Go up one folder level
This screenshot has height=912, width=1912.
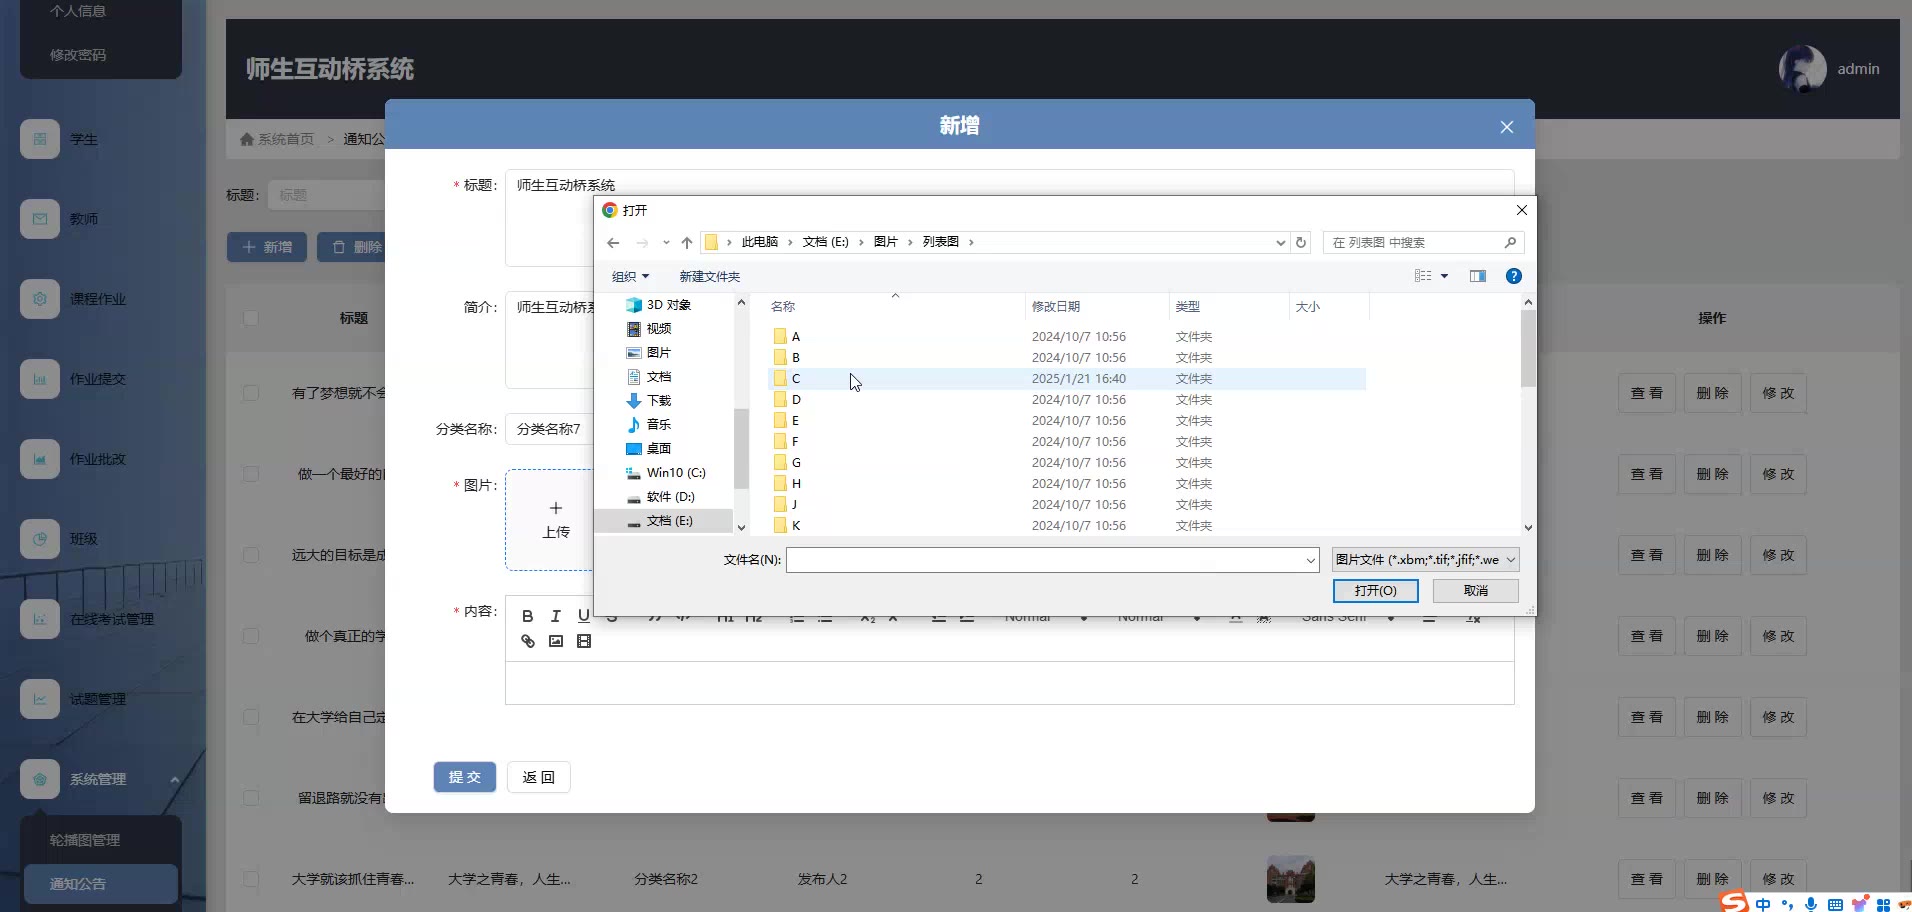coord(687,242)
